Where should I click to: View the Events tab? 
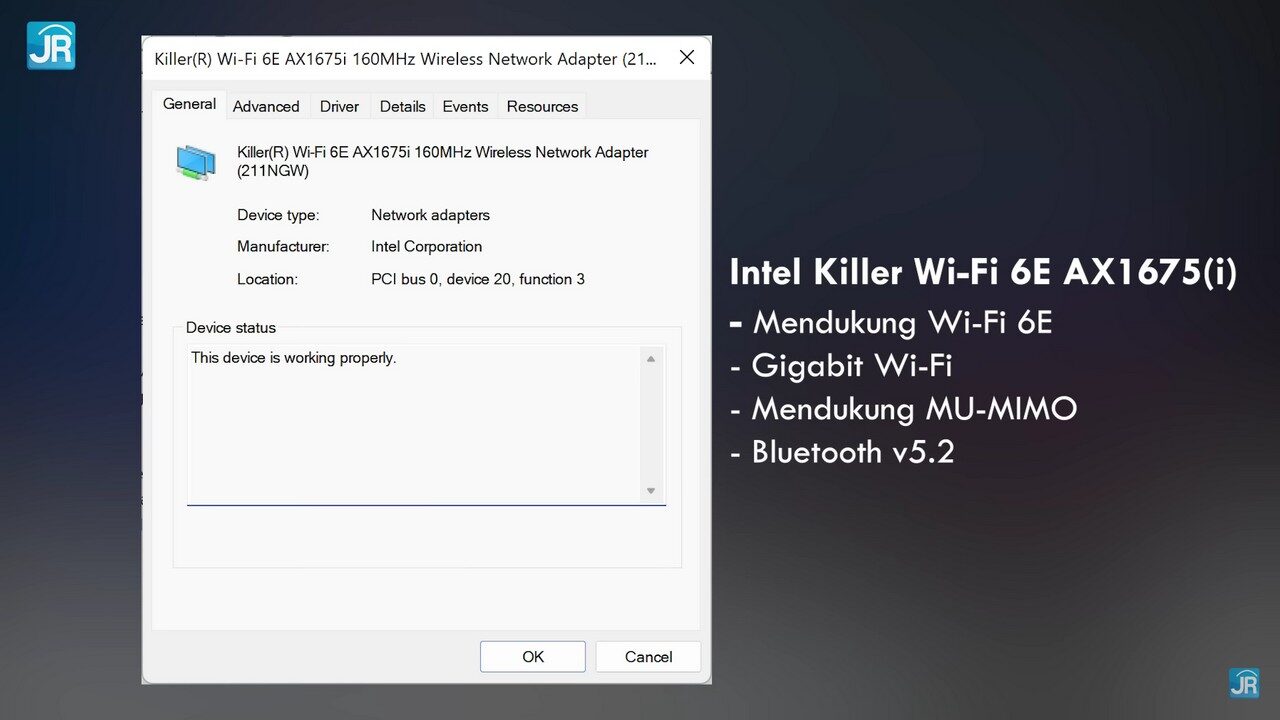pyautogui.click(x=465, y=106)
